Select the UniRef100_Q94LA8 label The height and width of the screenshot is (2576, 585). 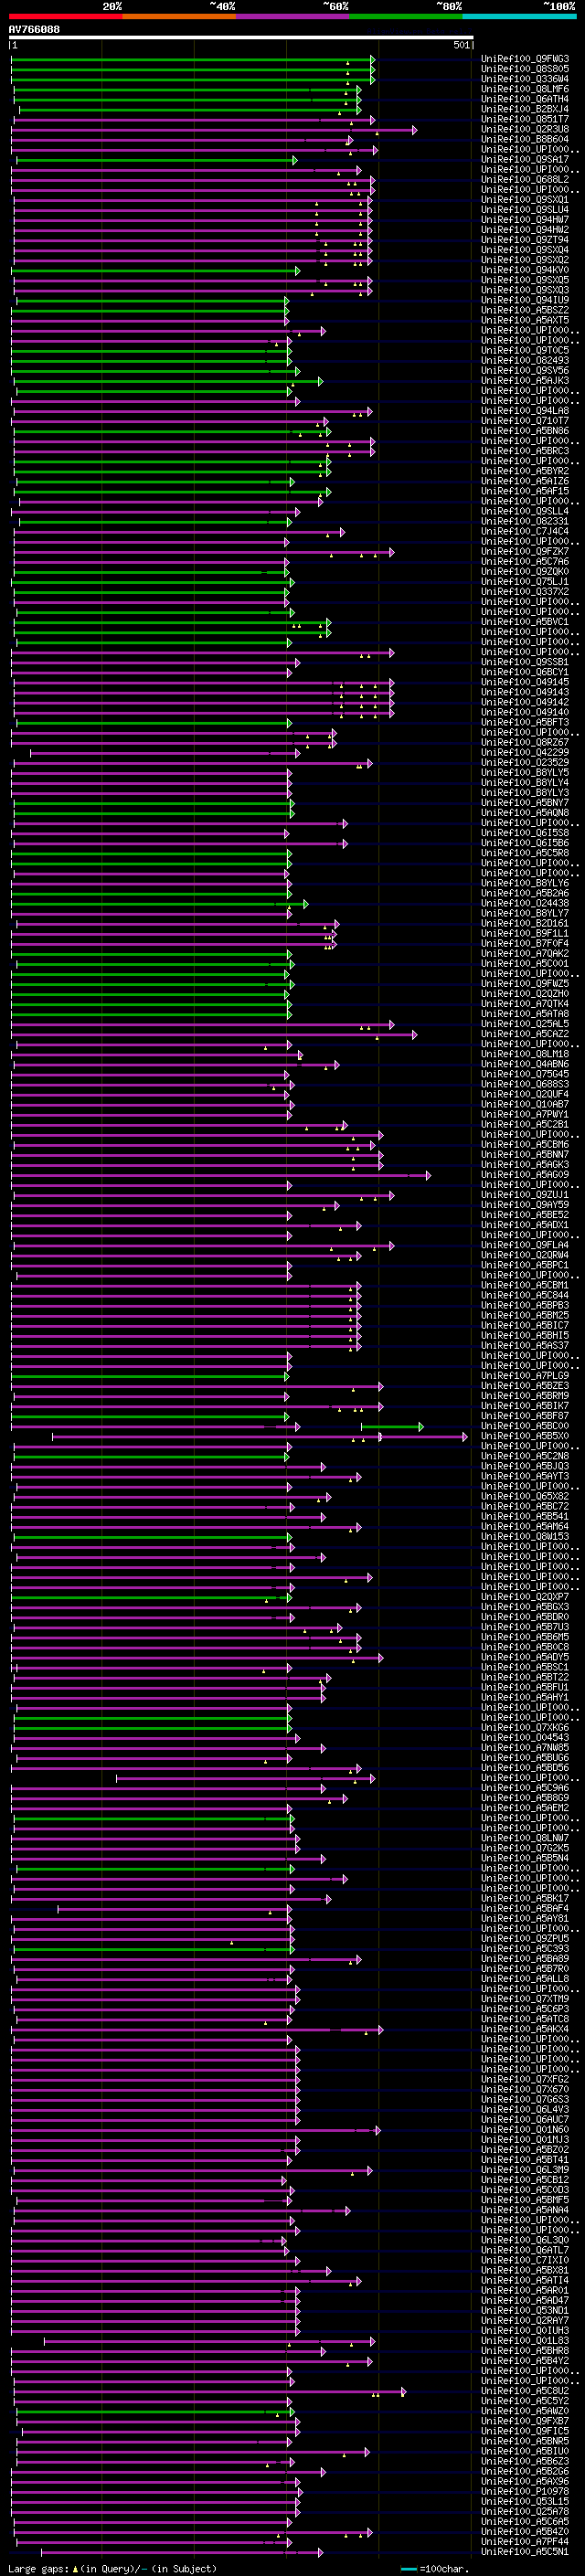(x=525, y=410)
